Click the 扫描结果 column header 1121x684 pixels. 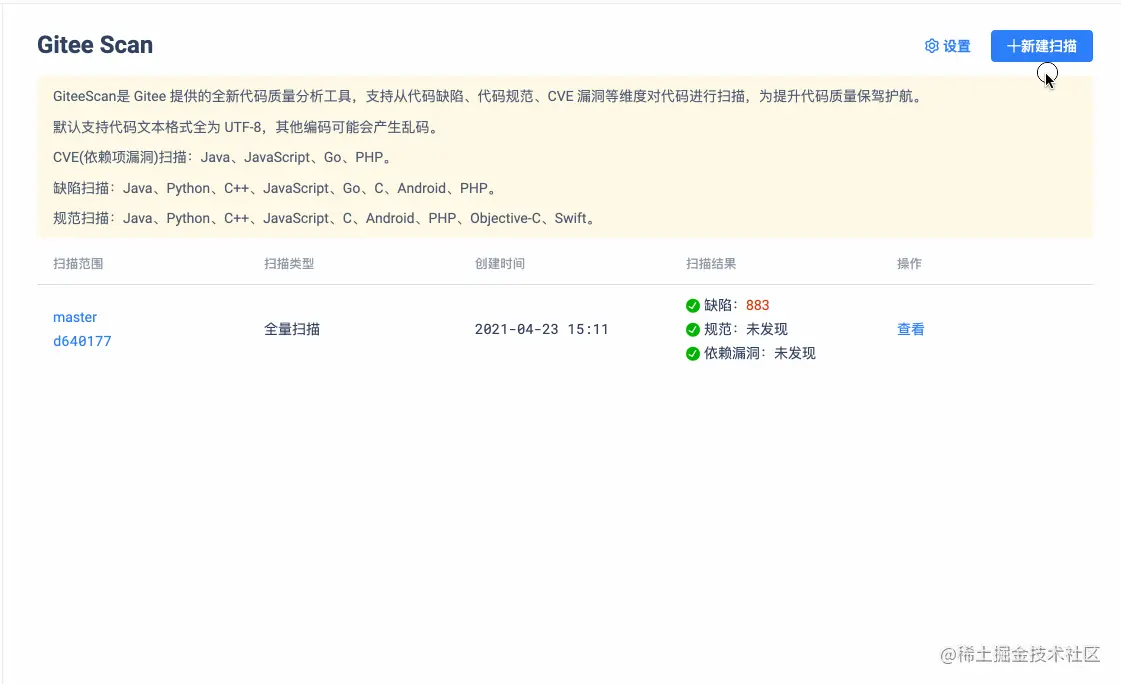(711, 263)
